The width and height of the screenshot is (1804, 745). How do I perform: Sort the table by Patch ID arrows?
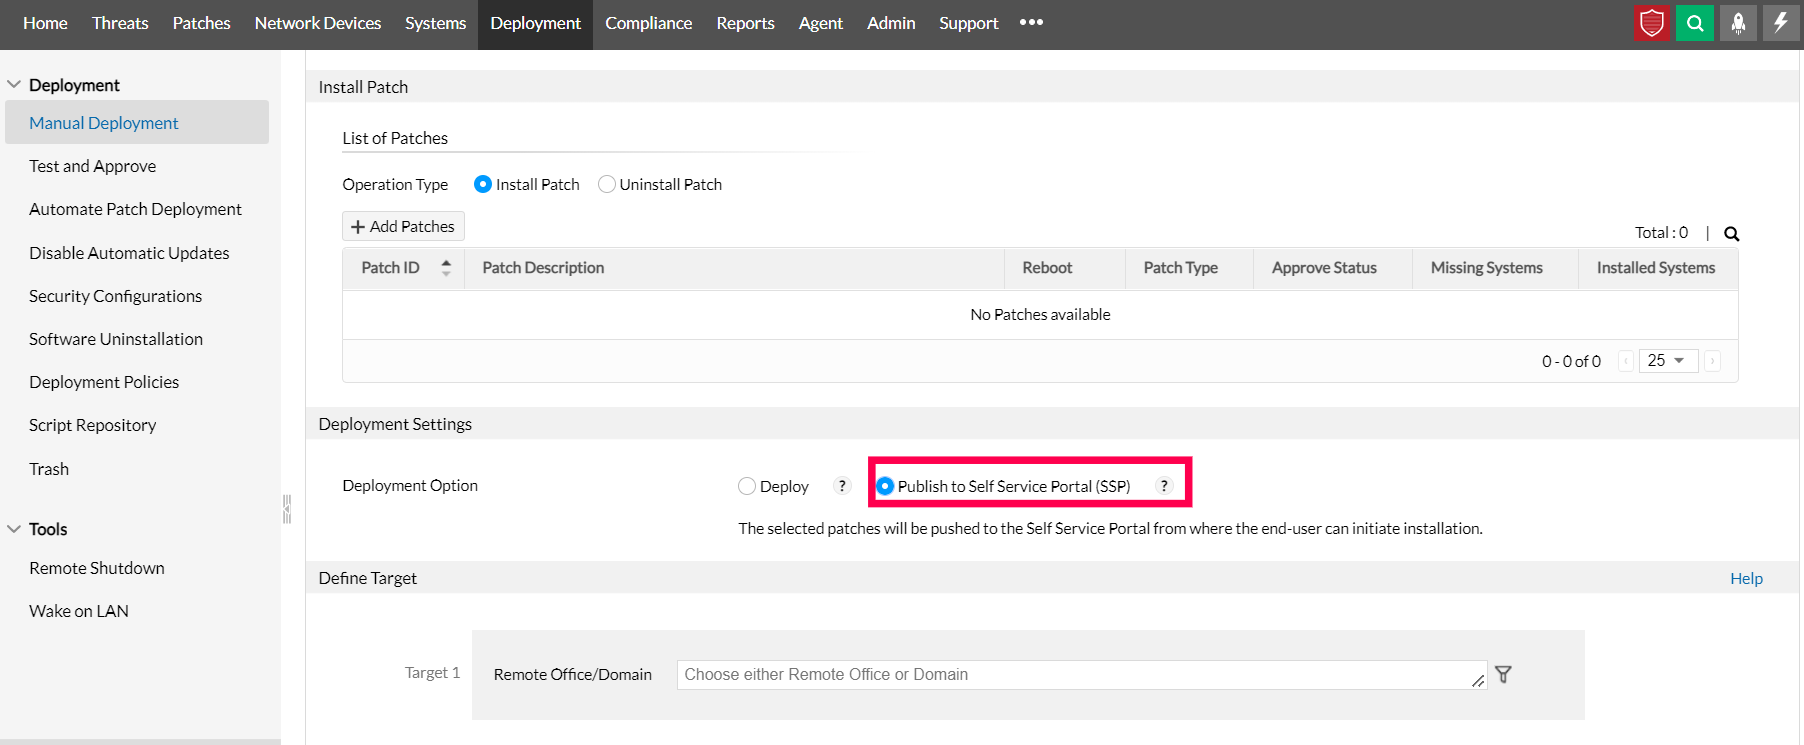pos(446,268)
